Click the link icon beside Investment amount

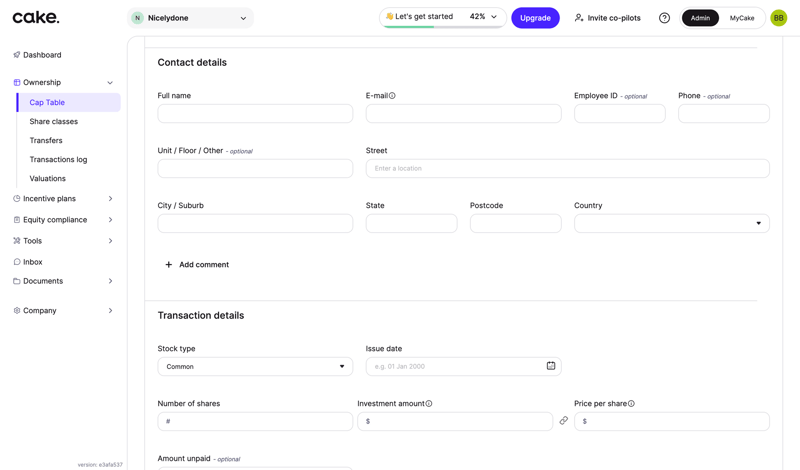(563, 421)
